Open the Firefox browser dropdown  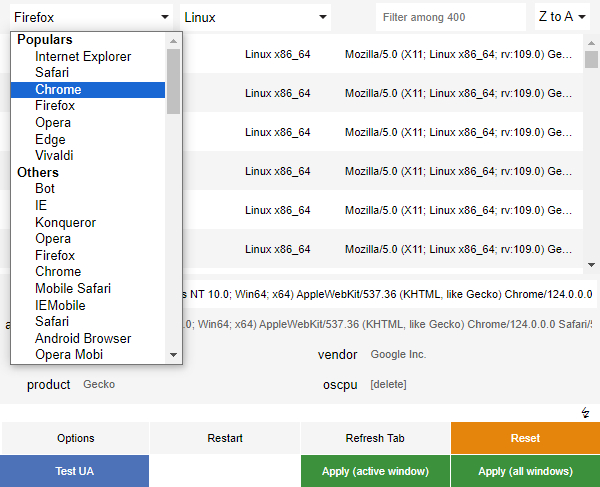pyautogui.click(x=91, y=17)
